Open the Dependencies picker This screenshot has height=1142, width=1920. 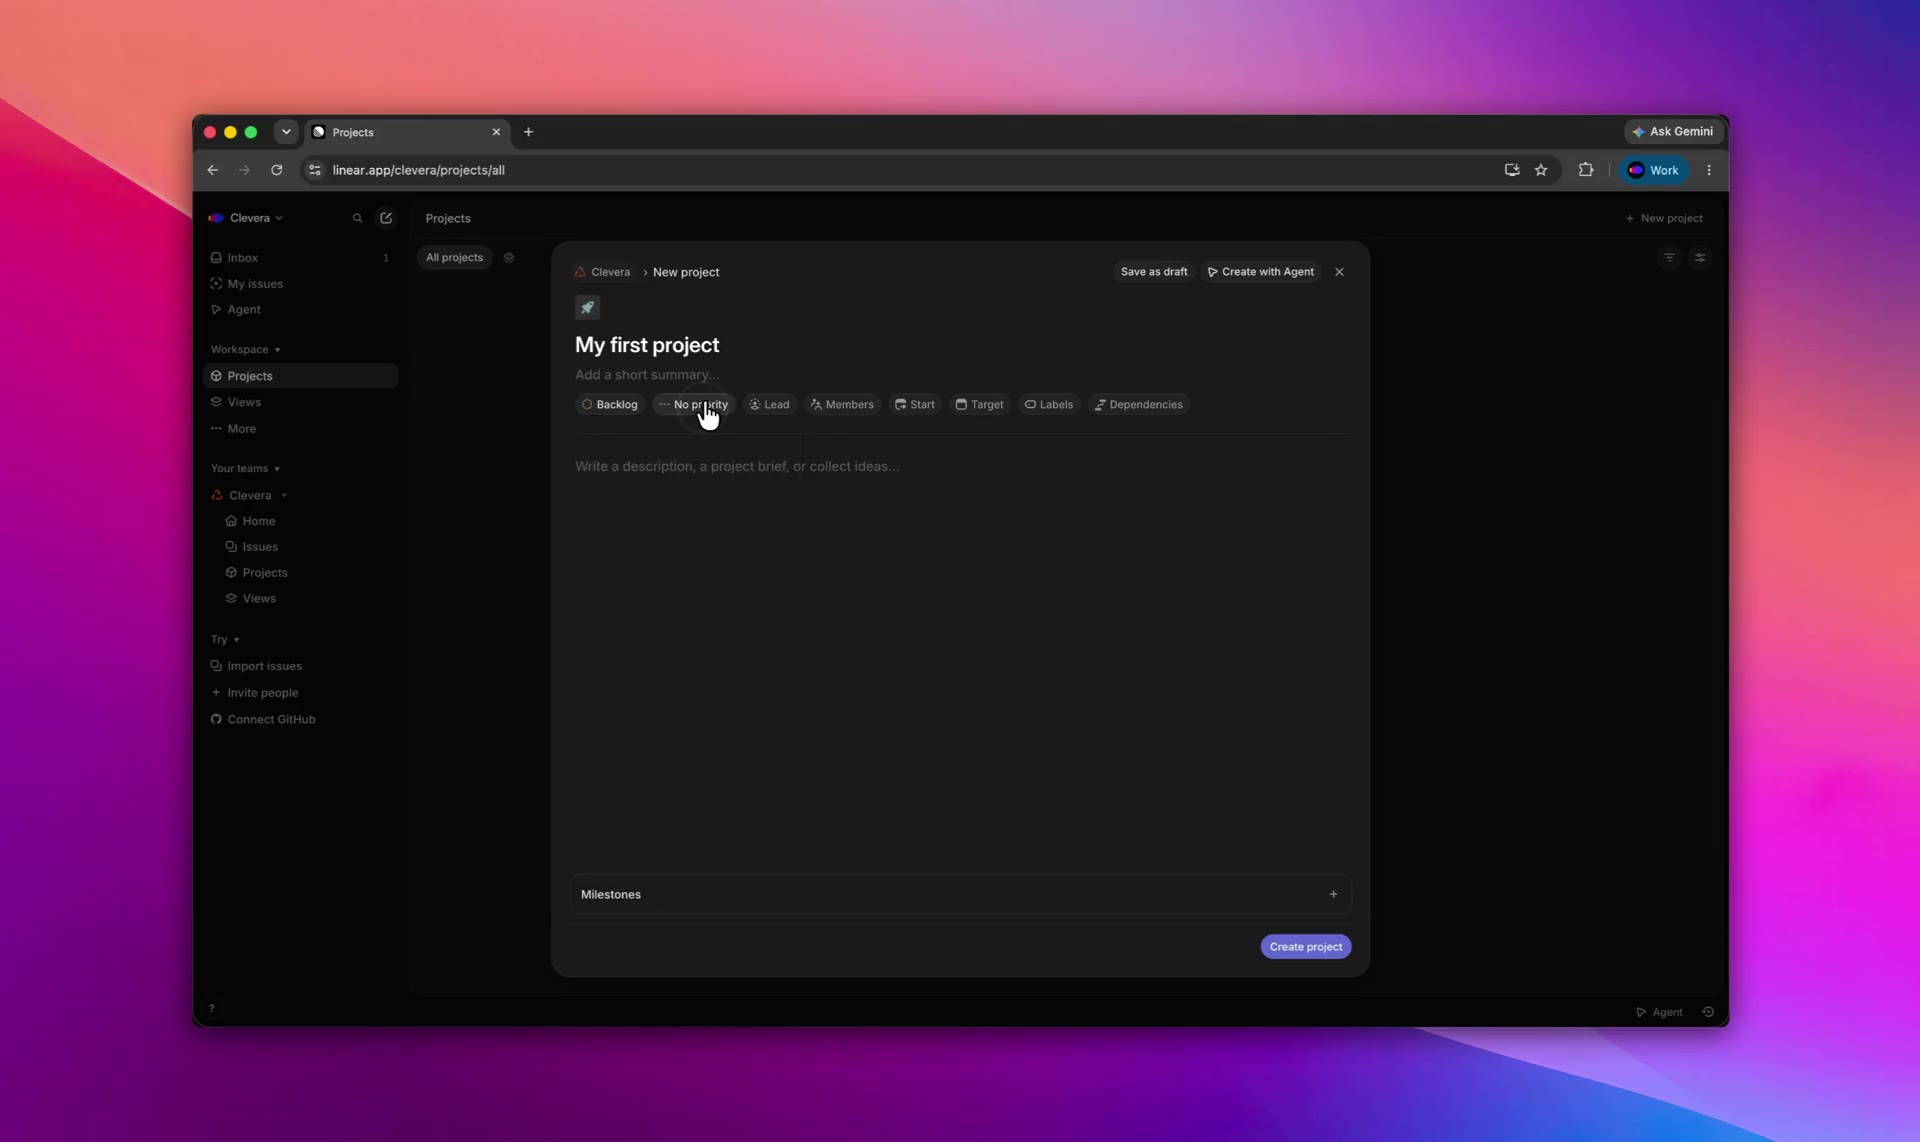coord(1138,405)
